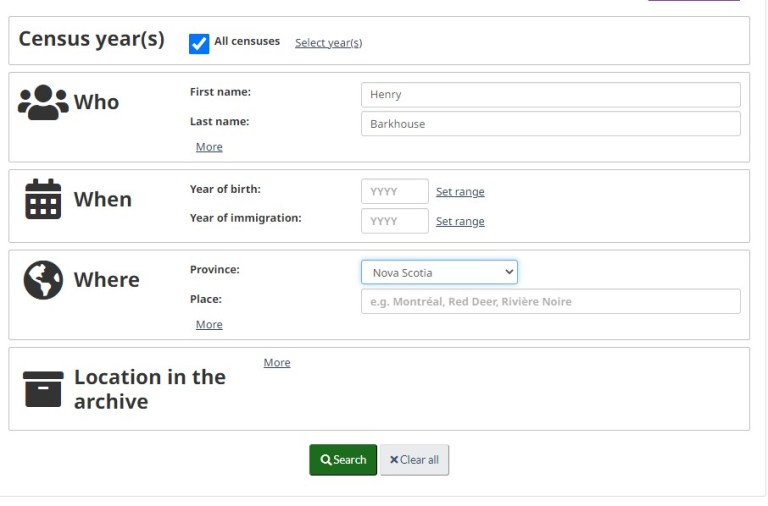Image resolution: width=768 pixels, height=506 pixels.
Task: Click the Location in the archive heading
Action: pyautogui.click(x=150, y=389)
